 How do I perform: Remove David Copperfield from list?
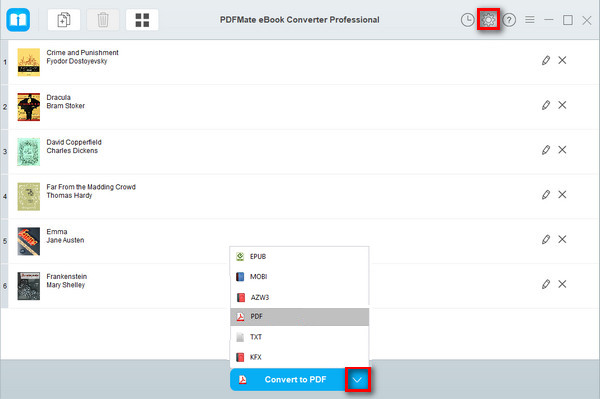562,150
